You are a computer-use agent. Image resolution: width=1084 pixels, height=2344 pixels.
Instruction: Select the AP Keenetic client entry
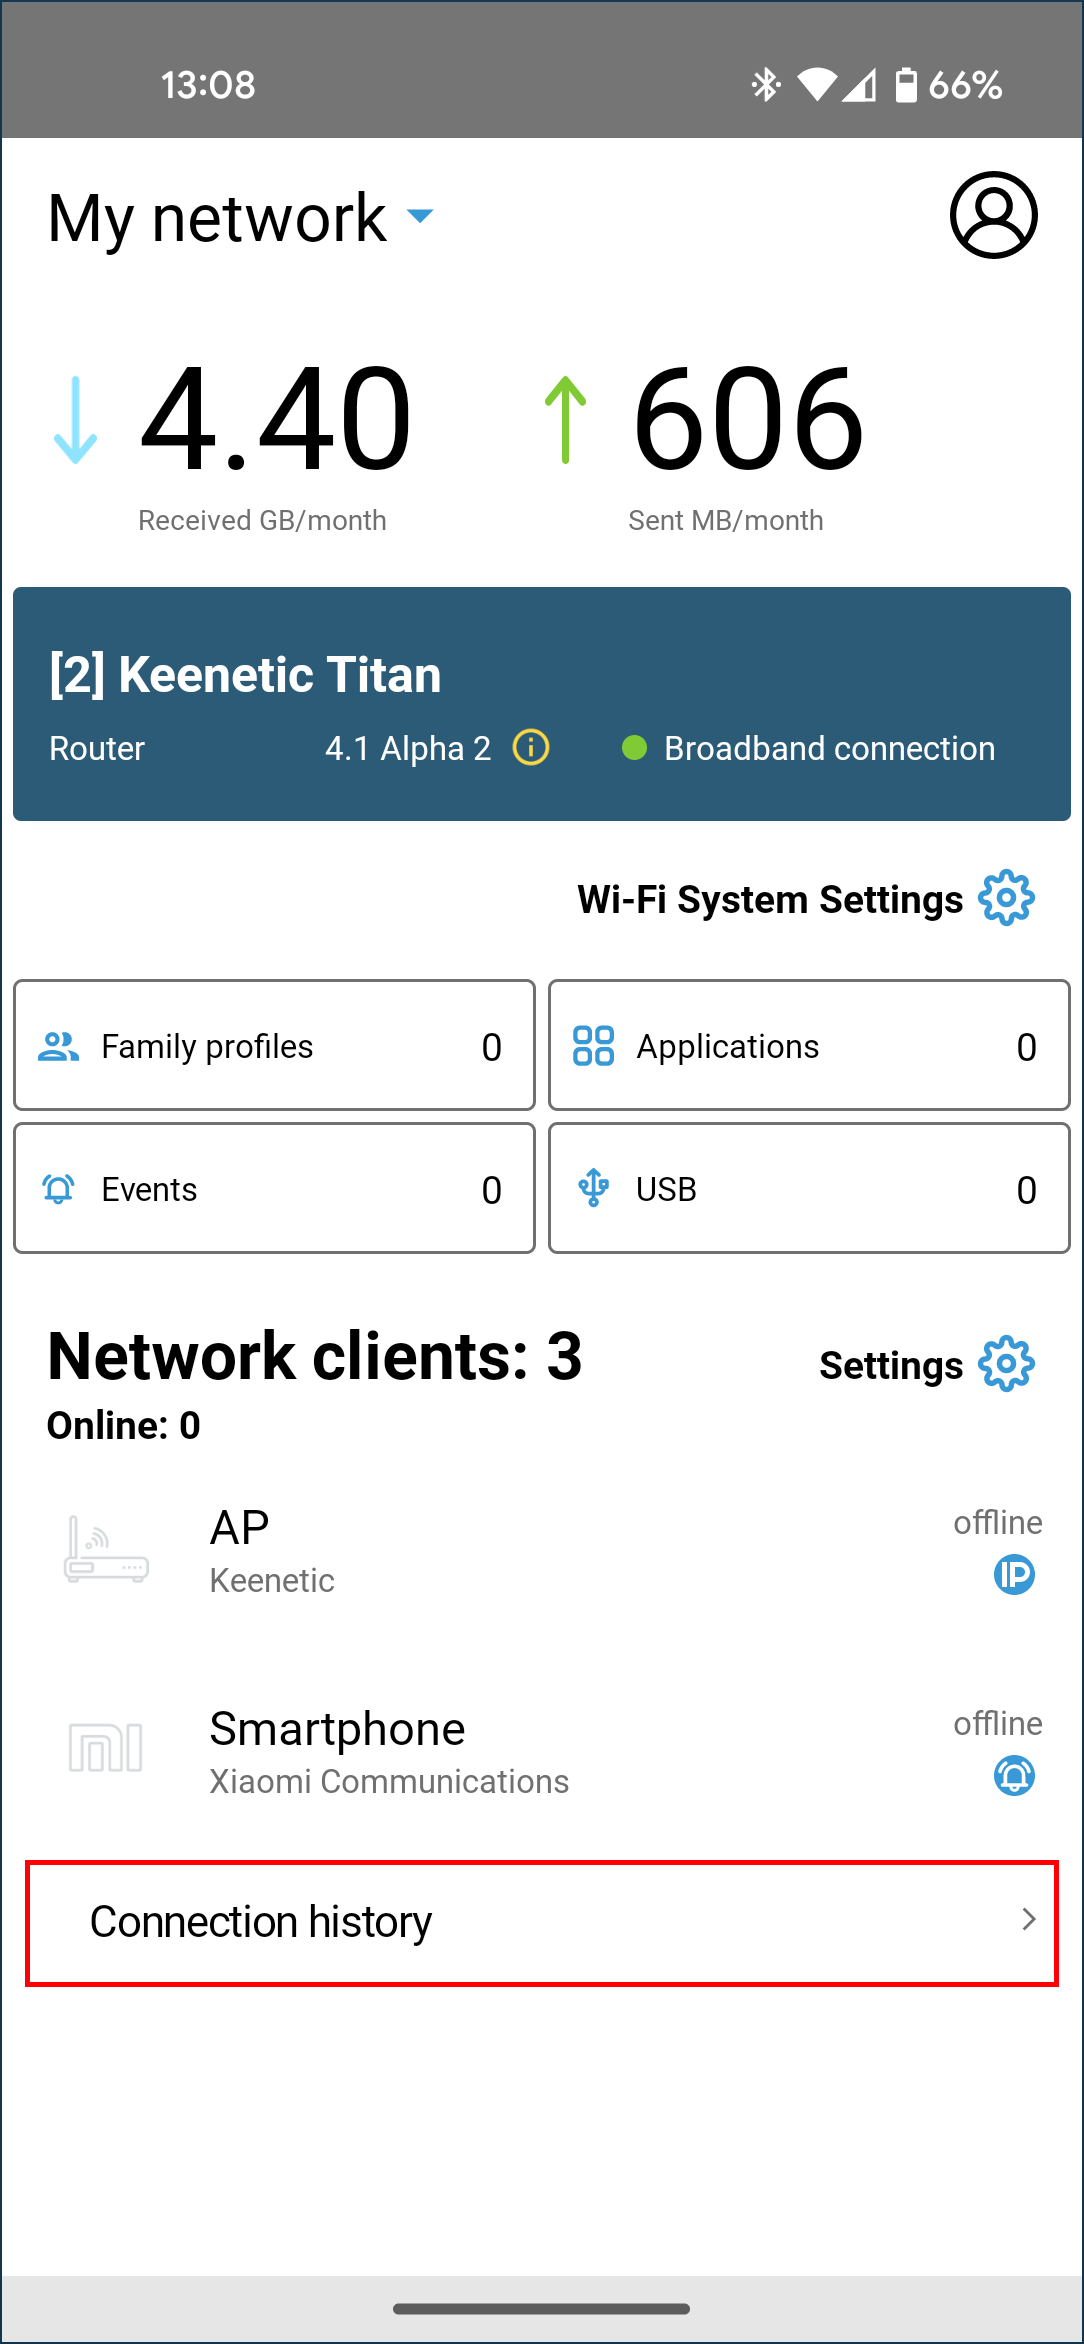click(500, 1551)
